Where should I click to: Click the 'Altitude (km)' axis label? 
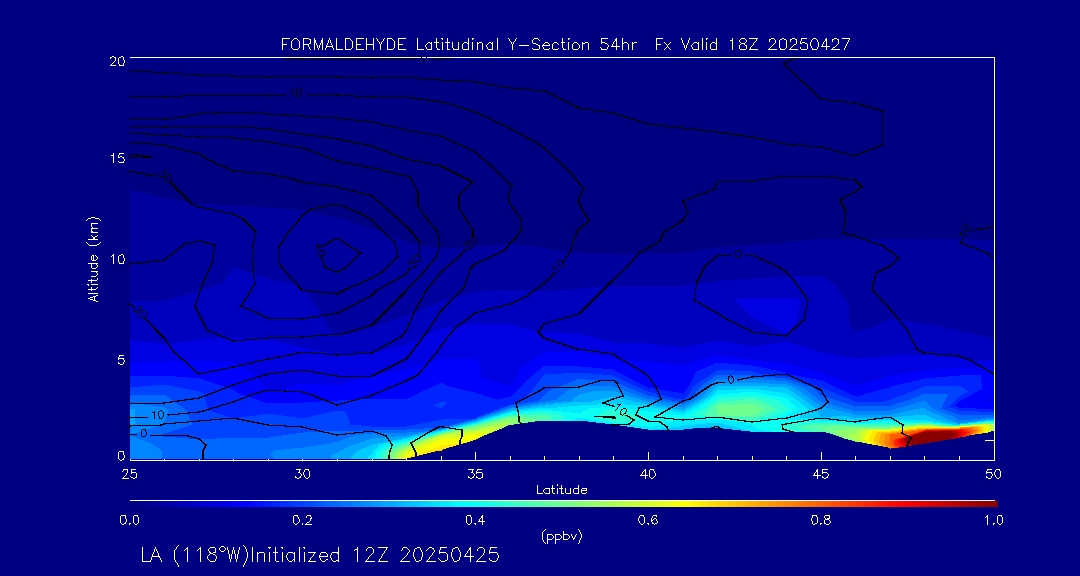tap(93, 258)
